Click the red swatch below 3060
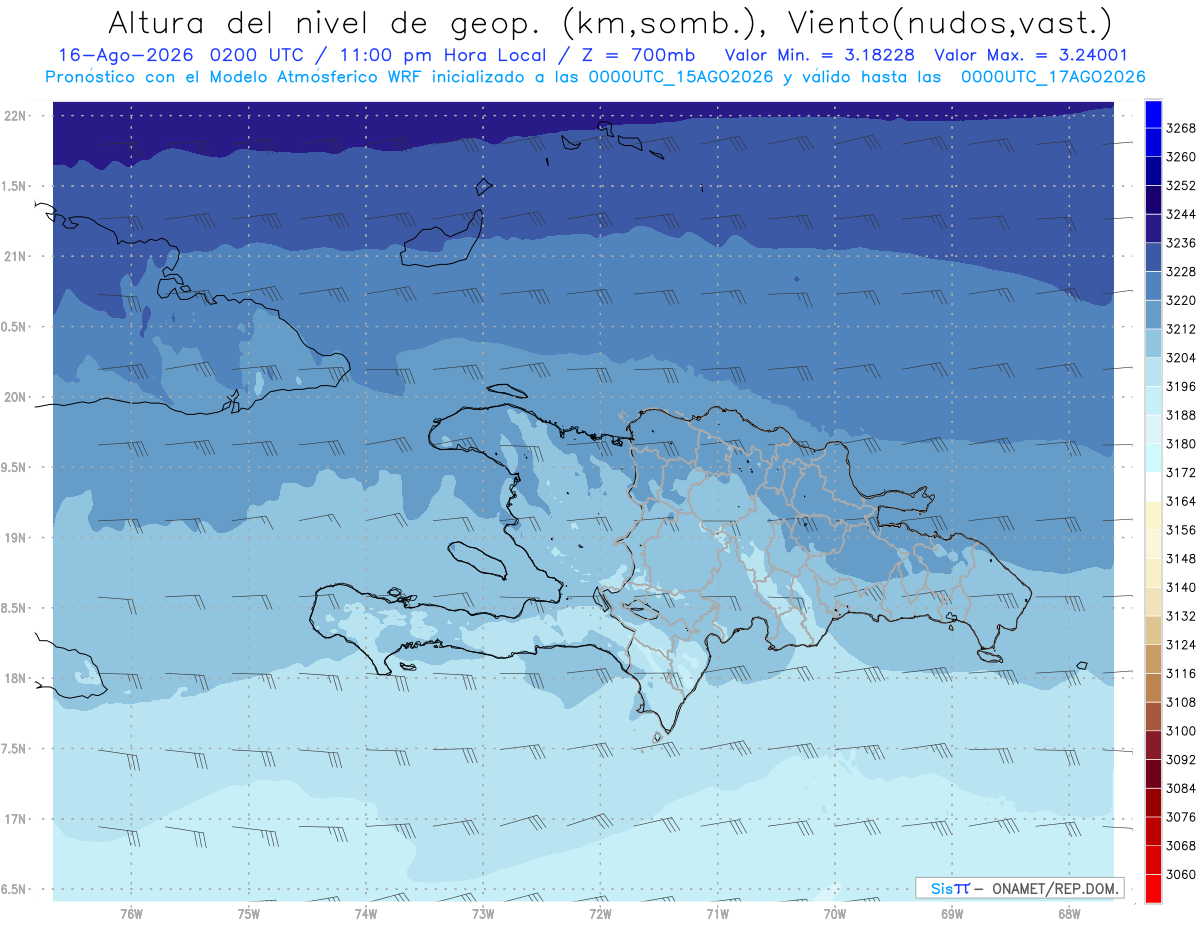 [1153, 888]
